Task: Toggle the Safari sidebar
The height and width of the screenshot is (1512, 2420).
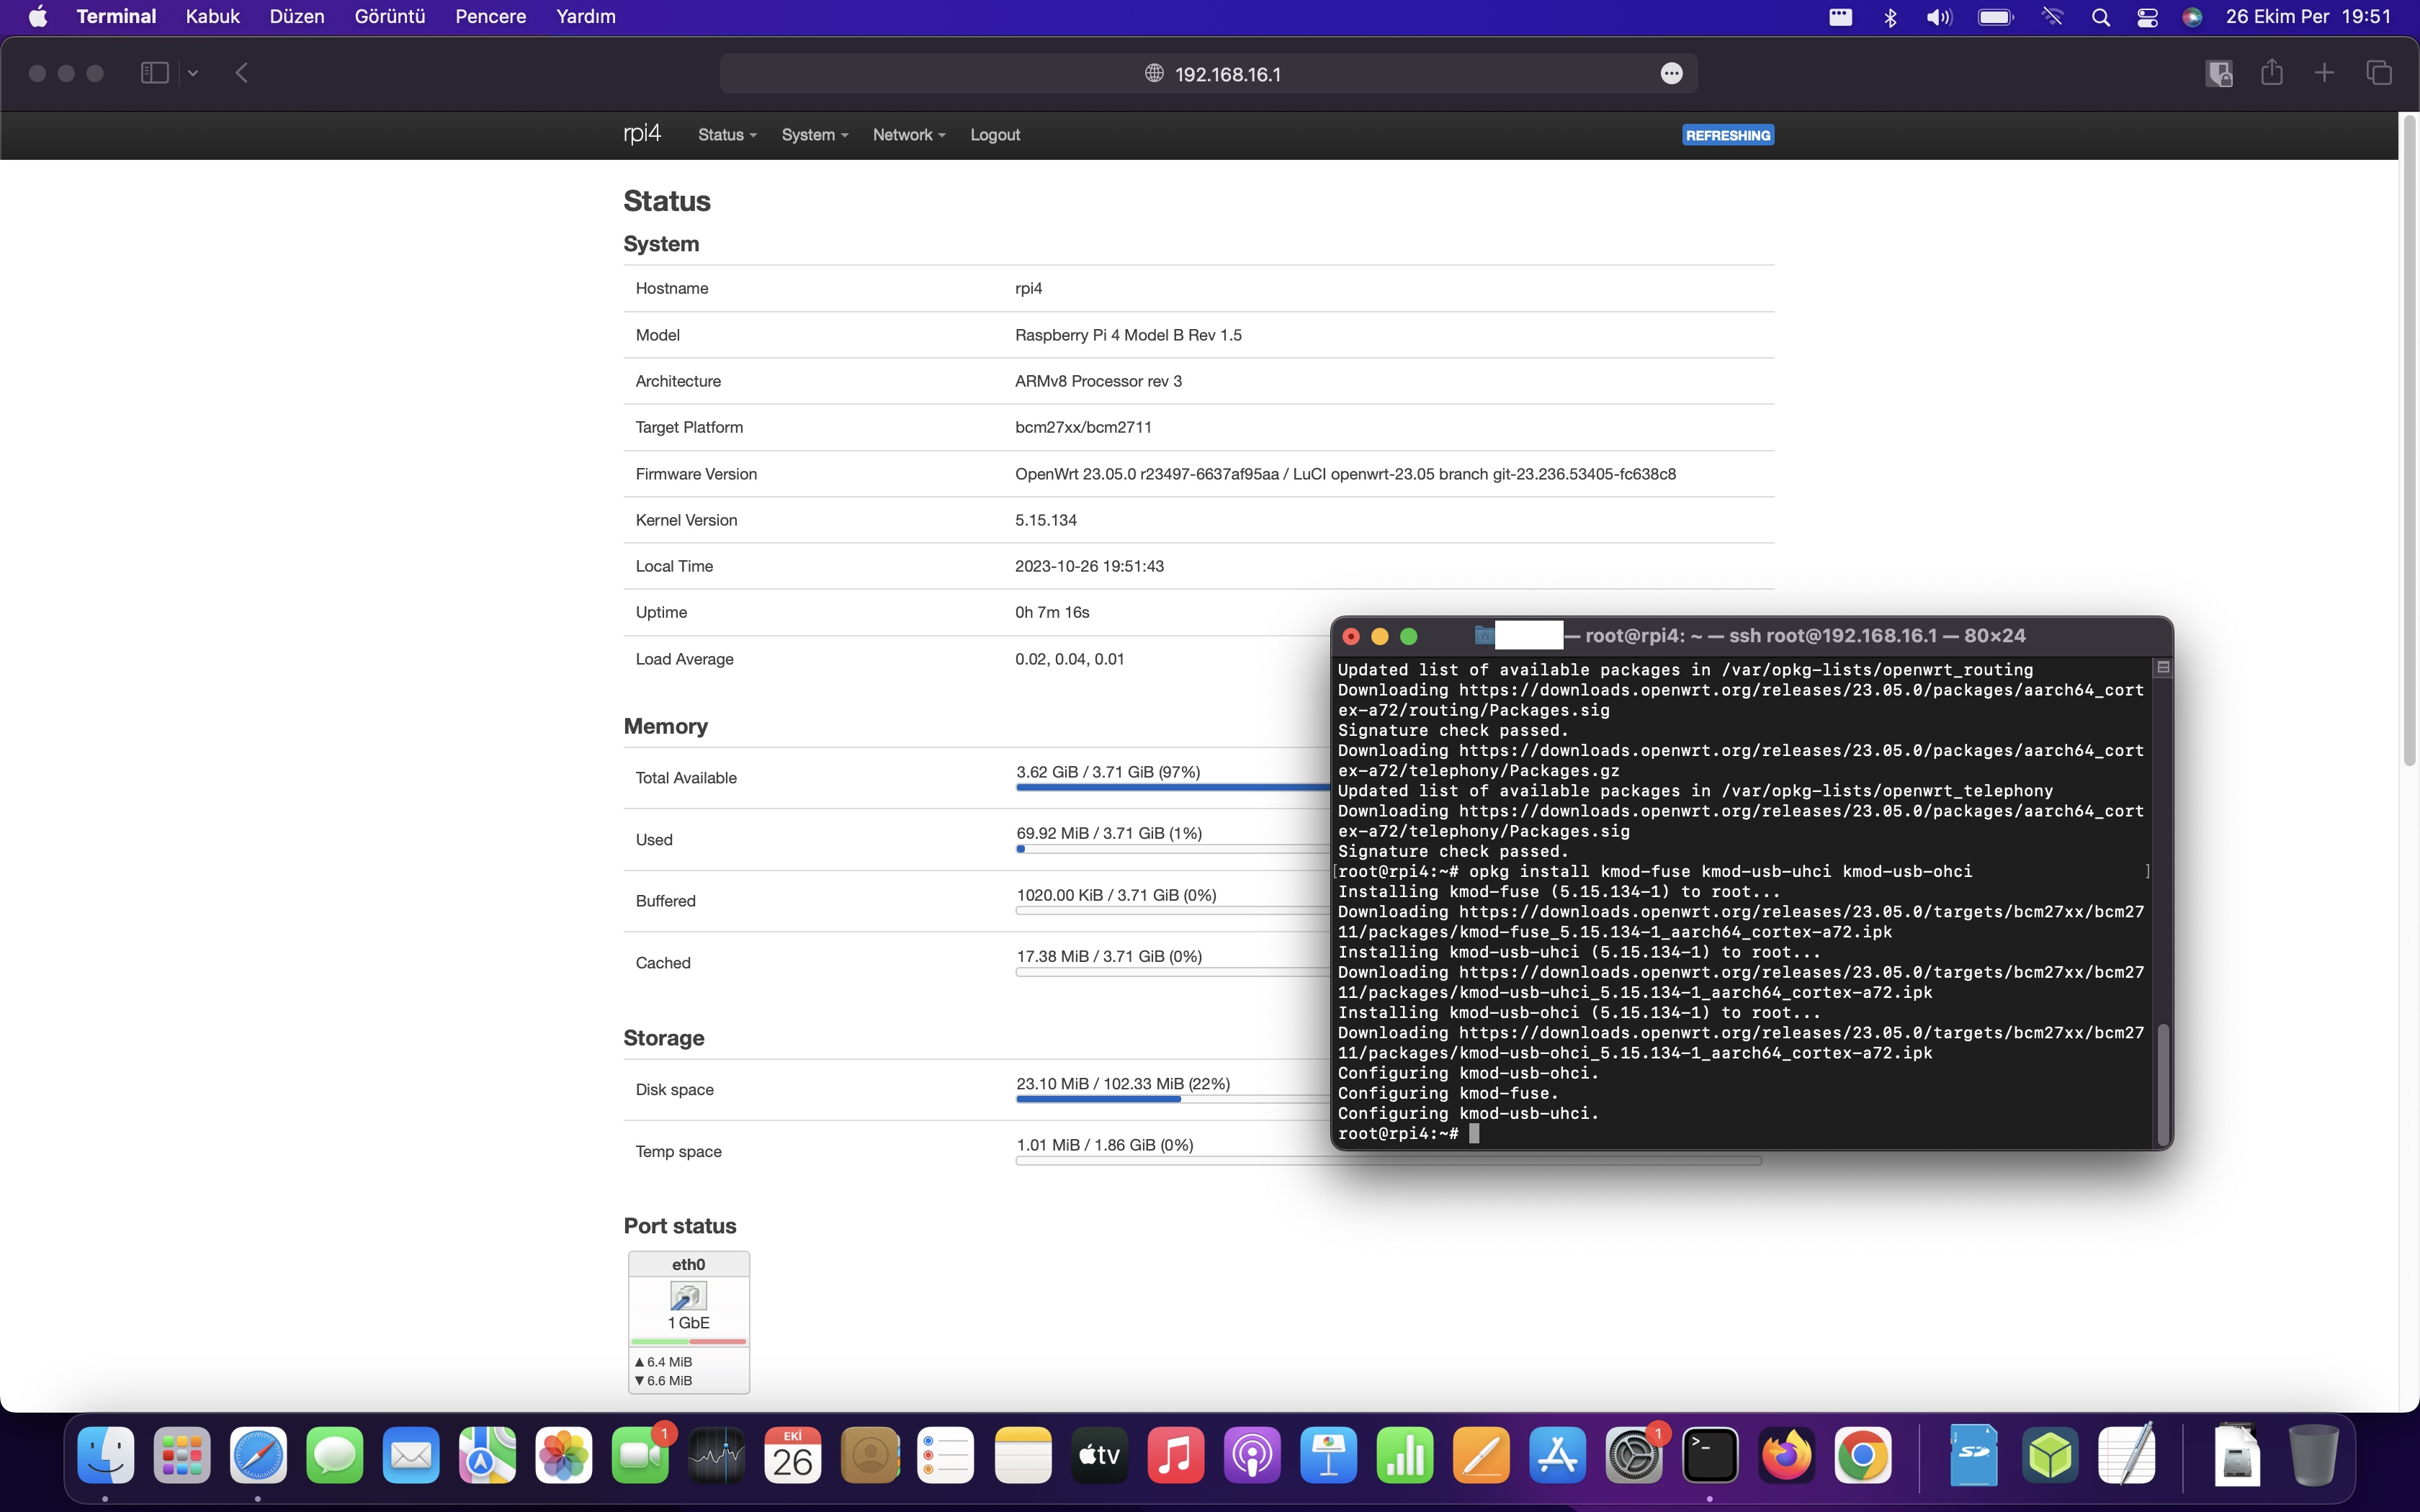Action: [x=154, y=73]
